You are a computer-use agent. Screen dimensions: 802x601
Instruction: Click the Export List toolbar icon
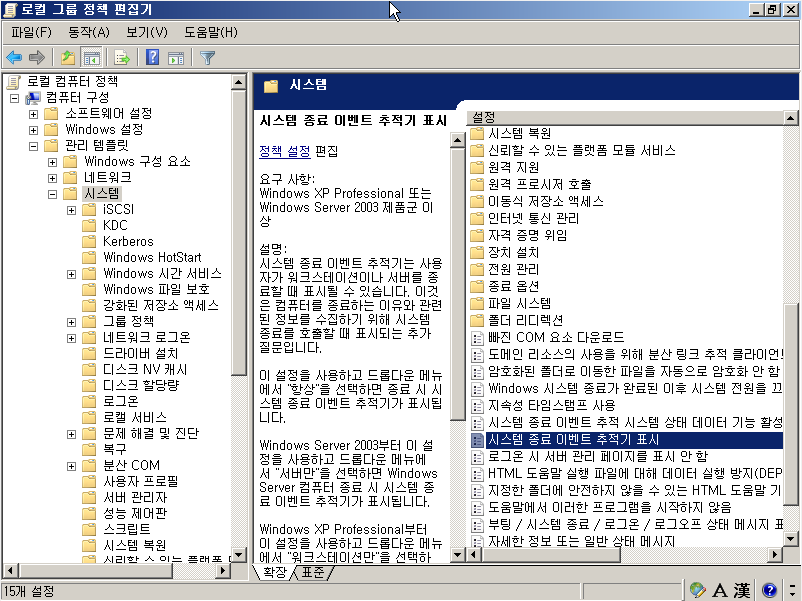click(x=122, y=58)
